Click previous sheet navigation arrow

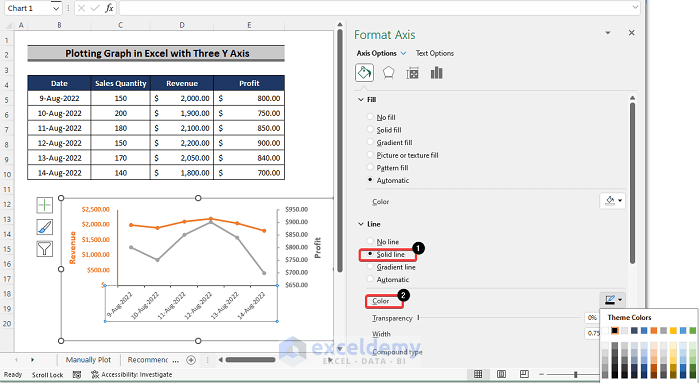[16, 359]
